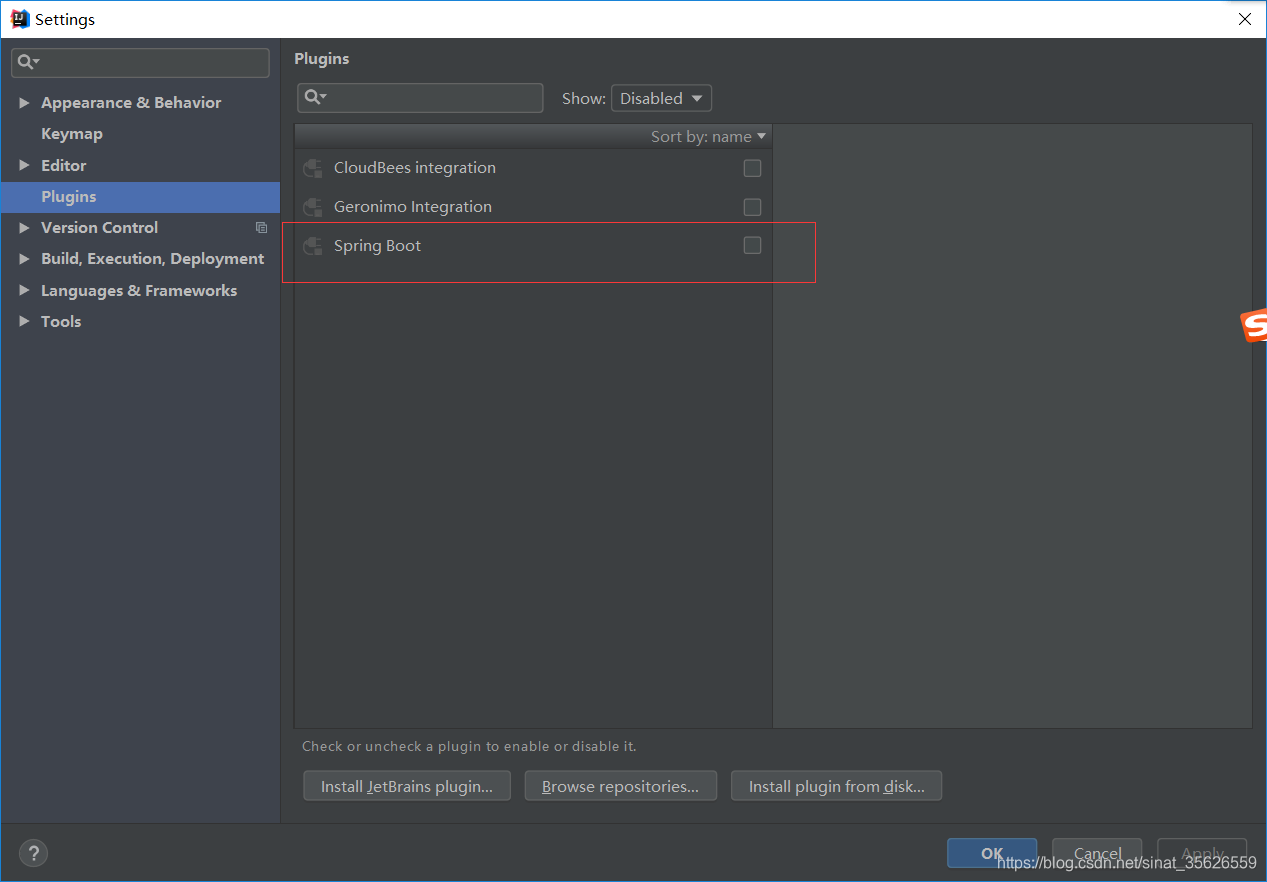
Task: Enable the Spring Boot checkbox
Action: [752, 246]
